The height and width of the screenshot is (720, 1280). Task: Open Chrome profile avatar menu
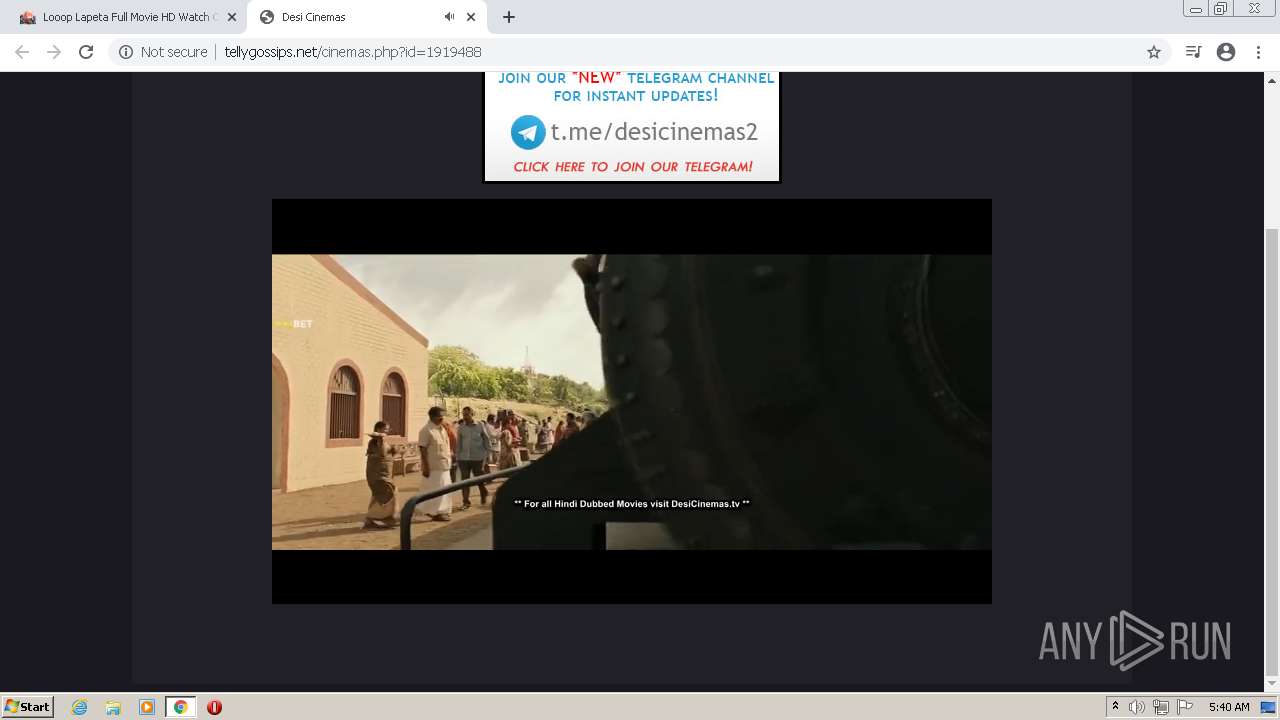click(1226, 52)
